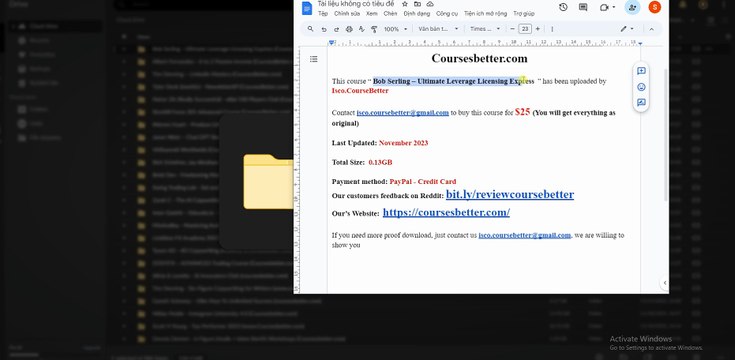Click the red 'Isco.CourseBetter' text
Screen dimensions: 735x360
point(360,91)
